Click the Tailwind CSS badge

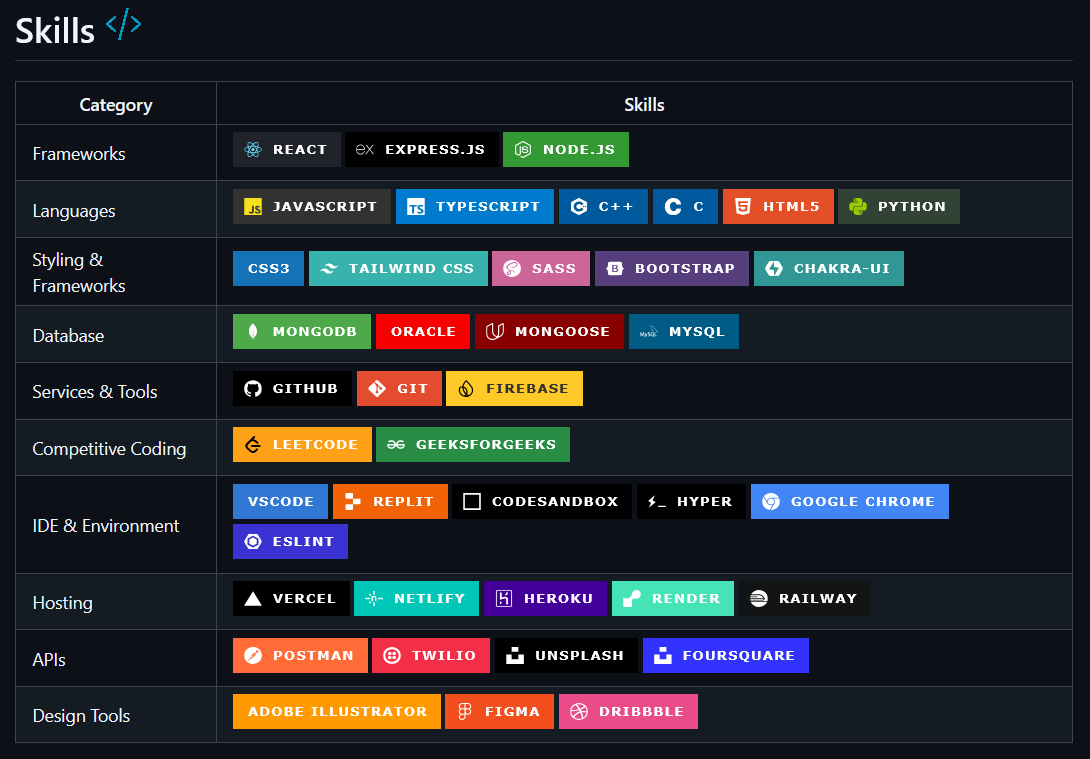tap(398, 268)
